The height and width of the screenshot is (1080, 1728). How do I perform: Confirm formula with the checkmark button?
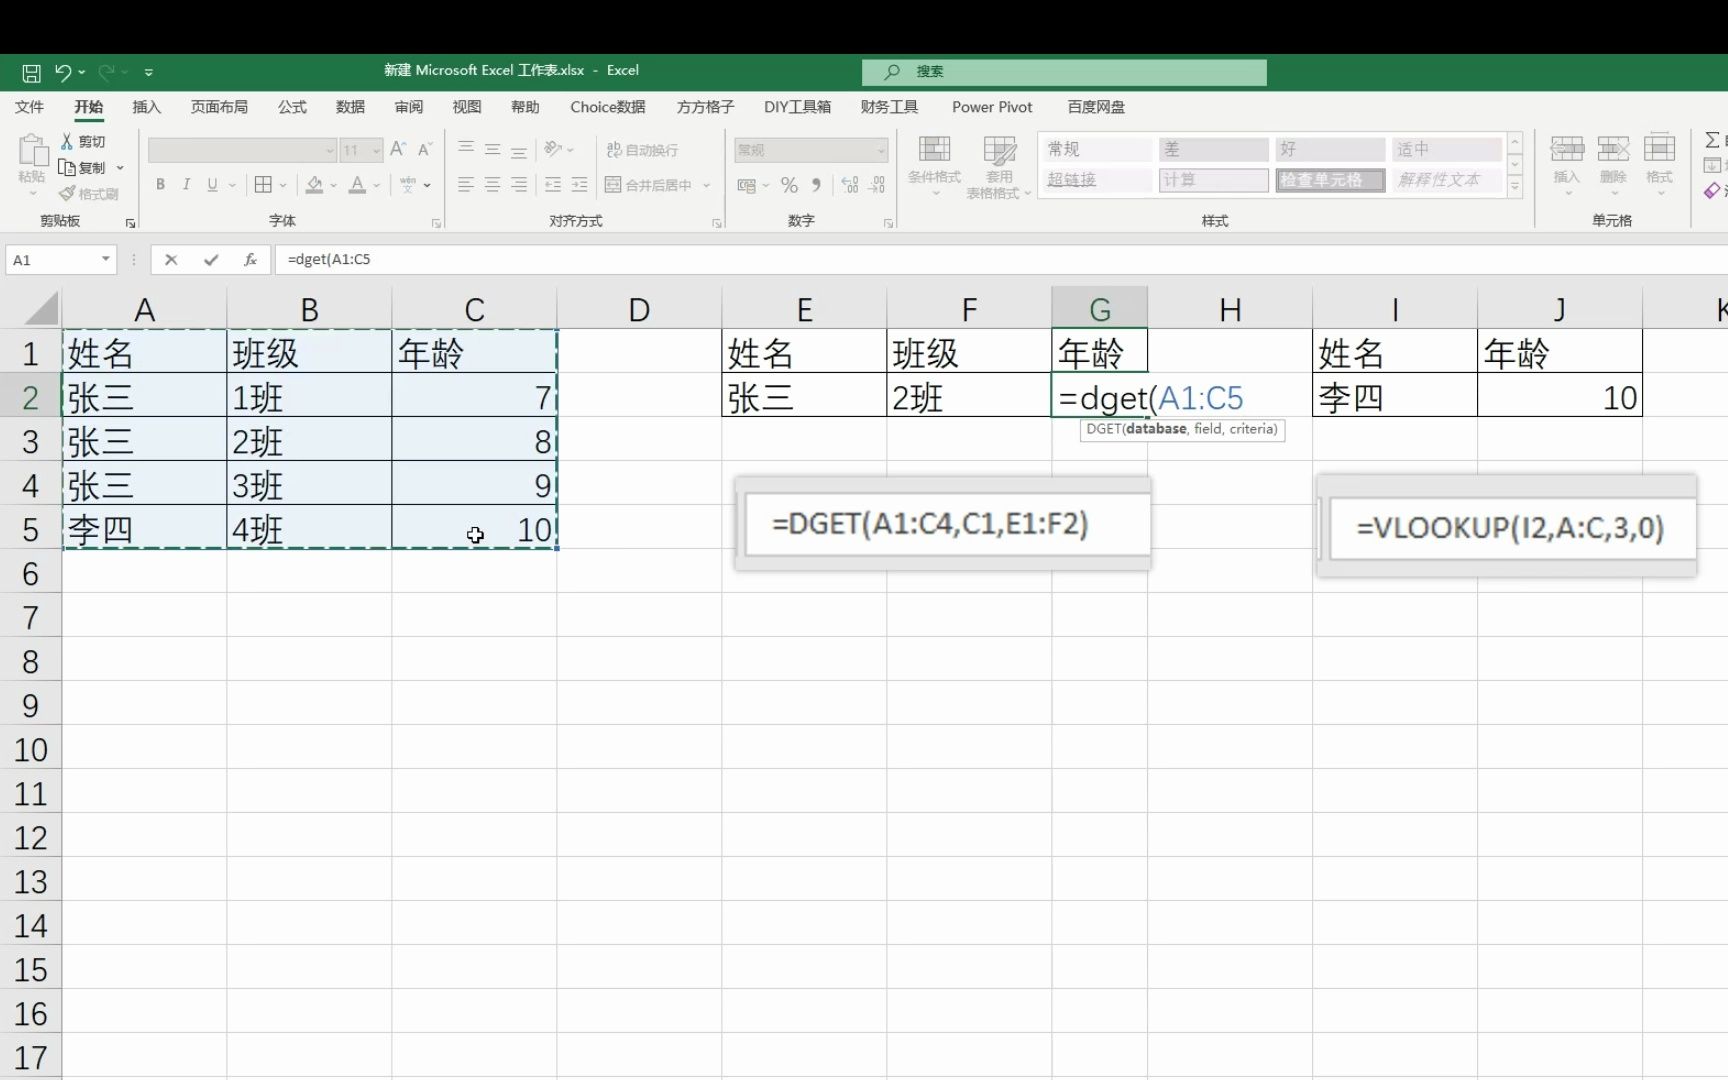click(x=210, y=260)
